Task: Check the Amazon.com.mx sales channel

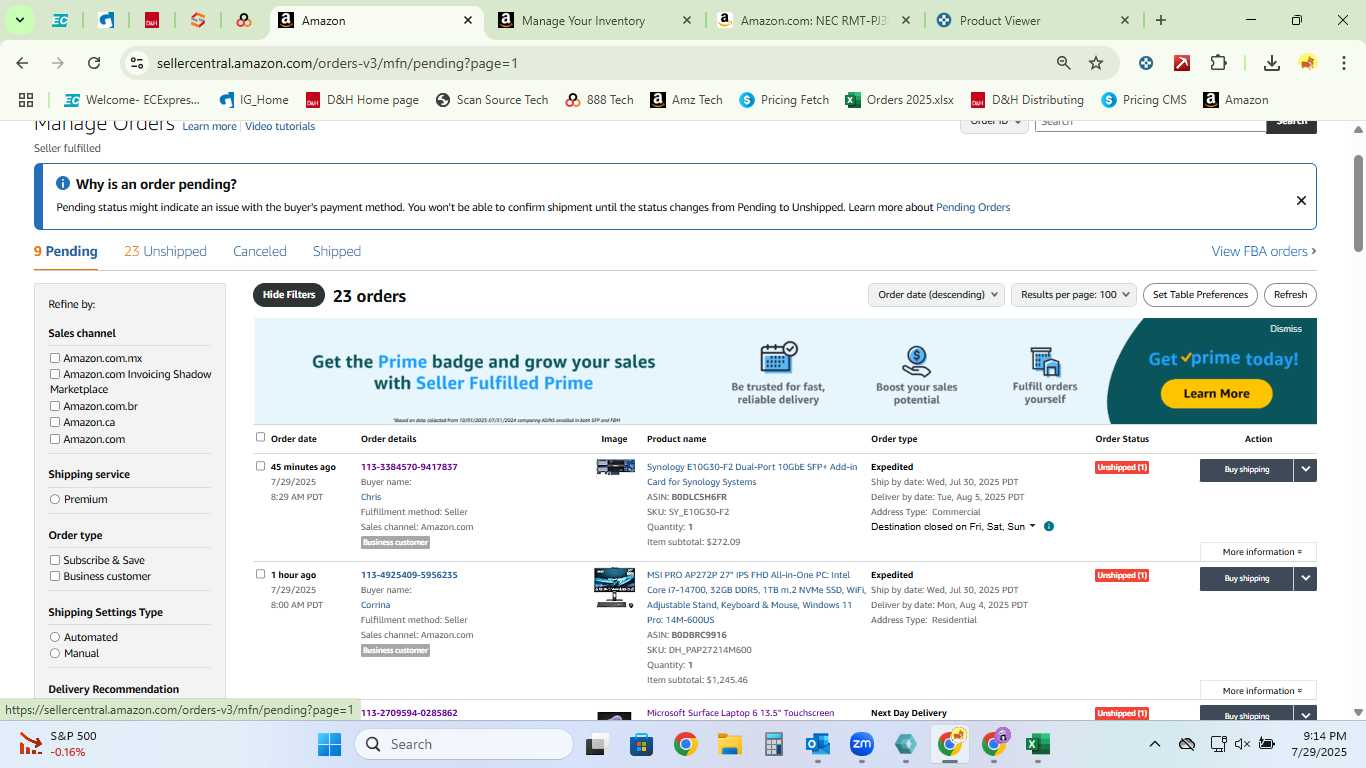Action: tap(55, 358)
